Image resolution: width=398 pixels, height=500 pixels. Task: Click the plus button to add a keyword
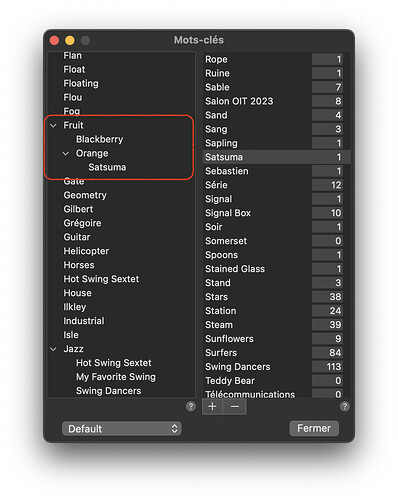pos(212,406)
